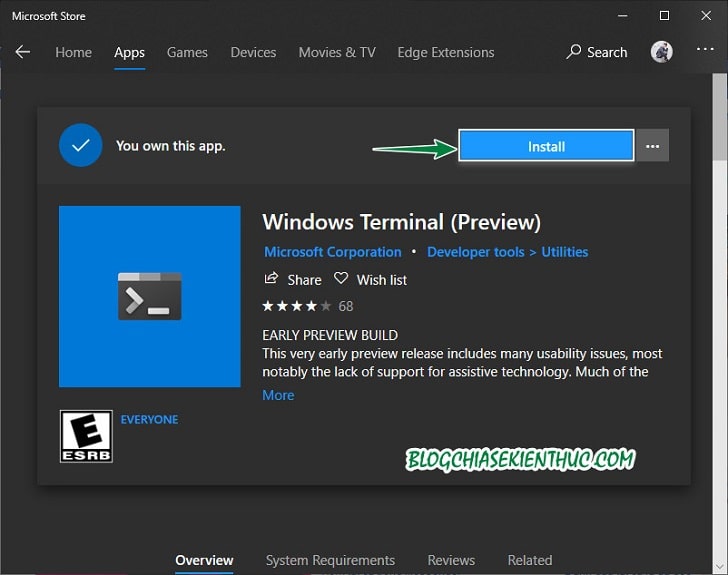Click the ESRB Everyone rating badge
Image resolution: width=728 pixels, height=575 pixels.
coord(86,436)
